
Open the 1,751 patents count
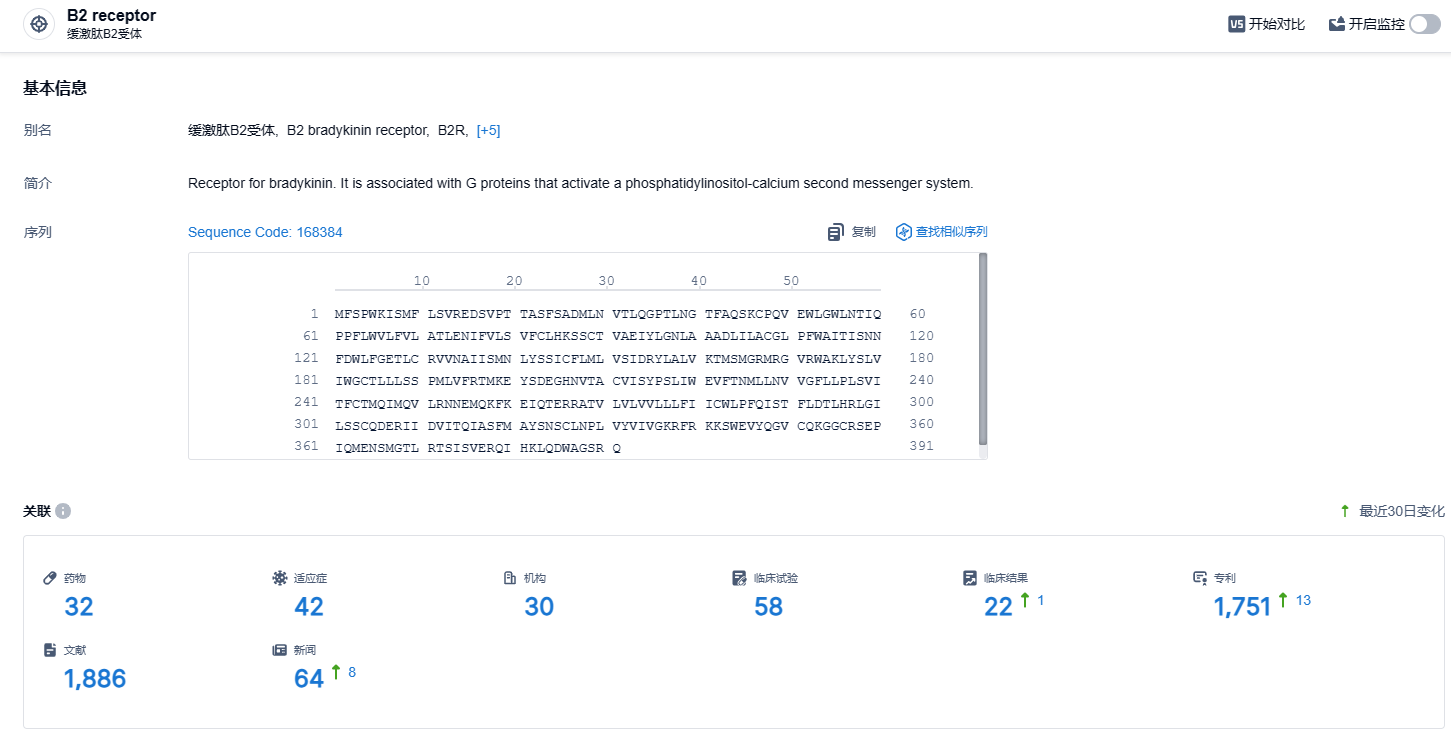[1242, 606]
